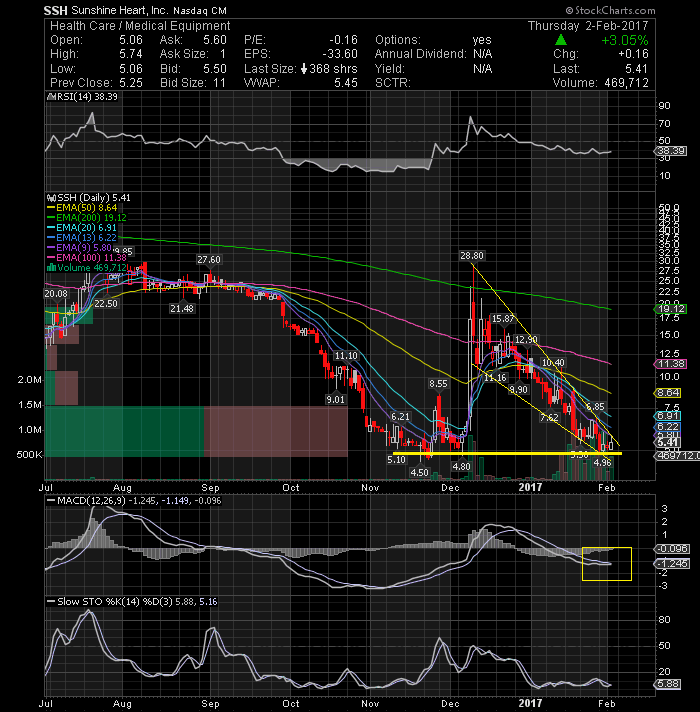Select the Open value 5.06

point(131,40)
